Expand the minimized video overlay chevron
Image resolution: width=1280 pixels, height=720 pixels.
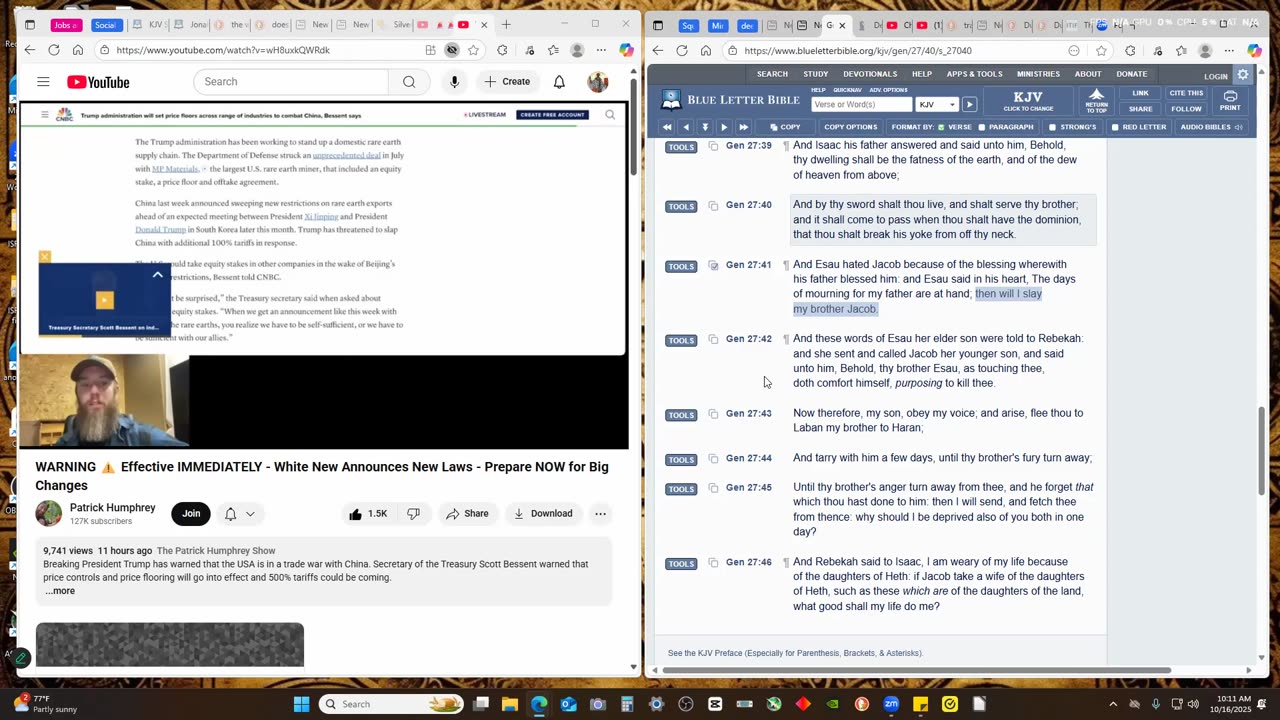click(x=157, y=275)
